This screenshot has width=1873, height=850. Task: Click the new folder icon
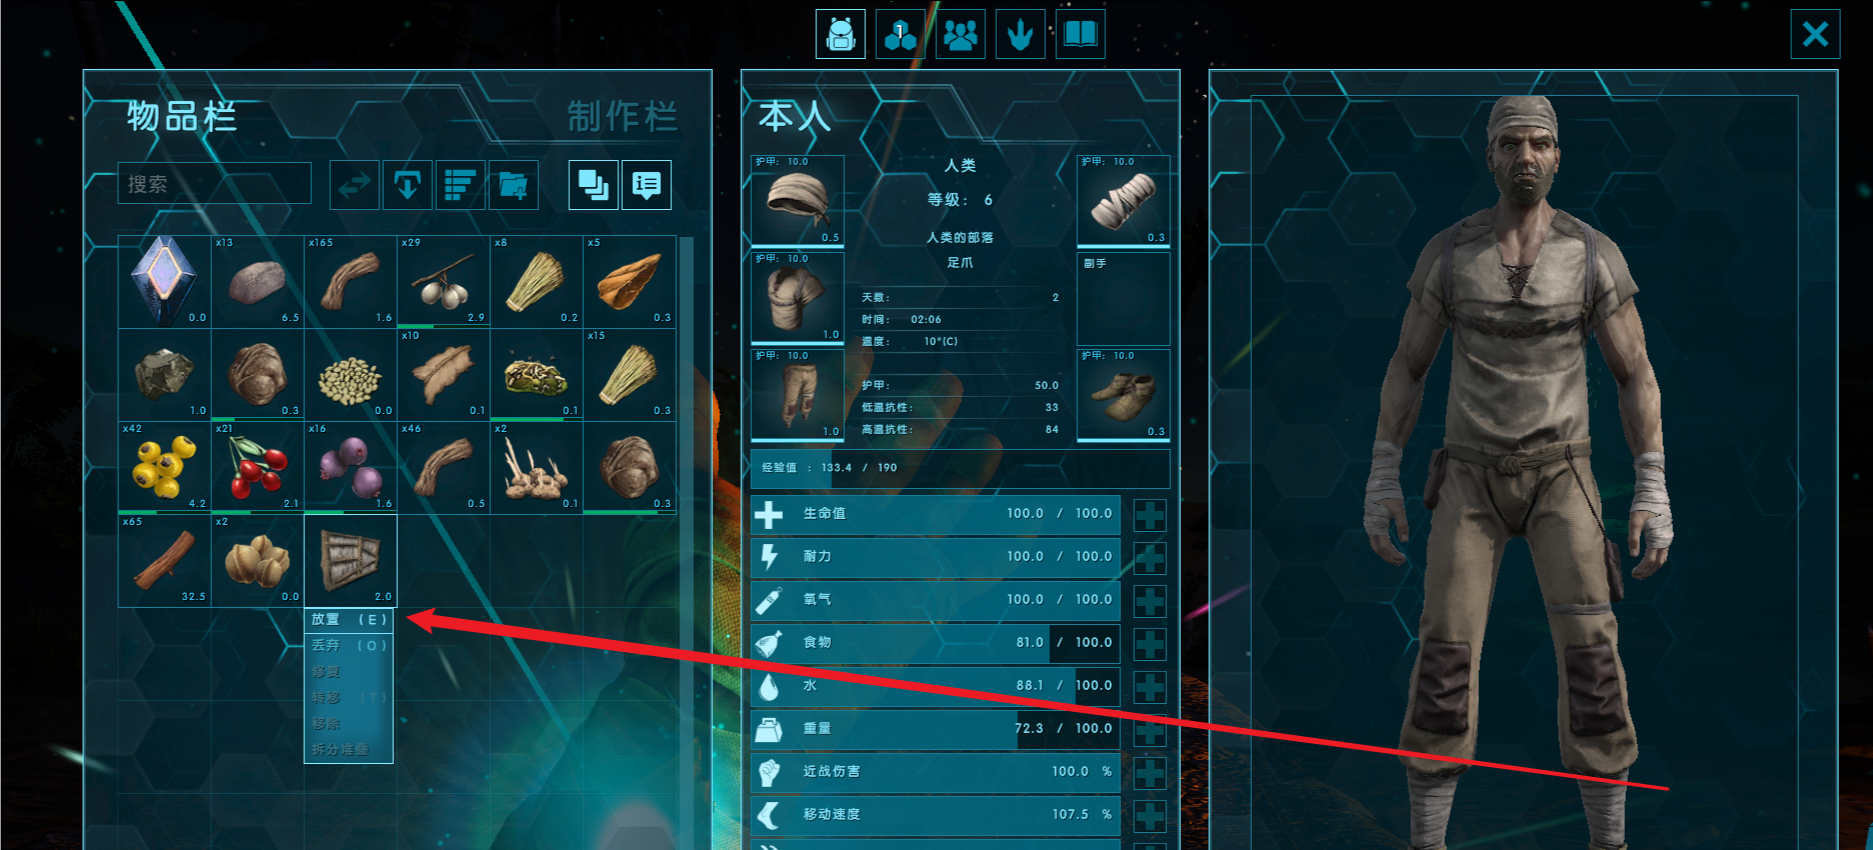tap(514, 185)
